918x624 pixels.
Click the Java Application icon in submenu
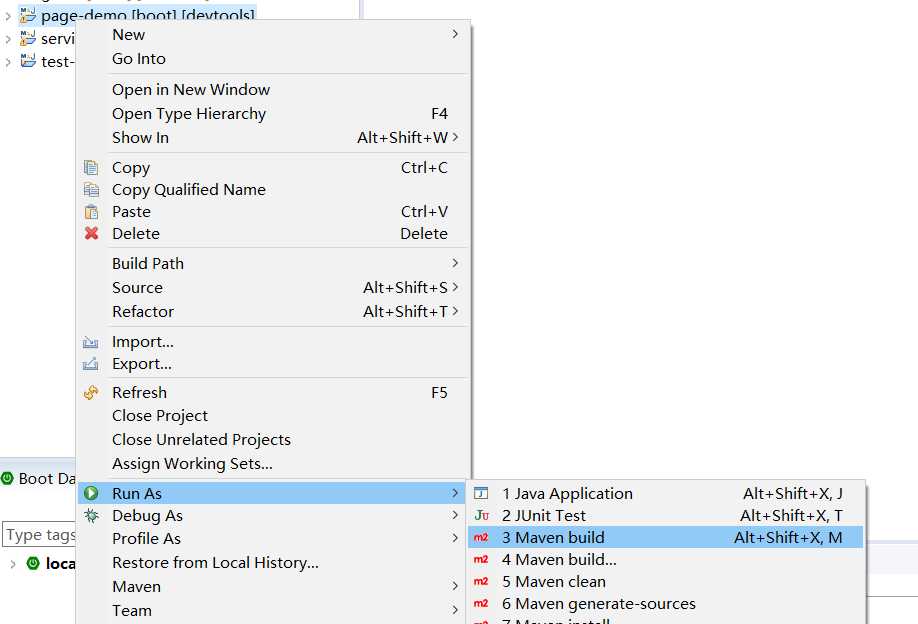(481, 494)
